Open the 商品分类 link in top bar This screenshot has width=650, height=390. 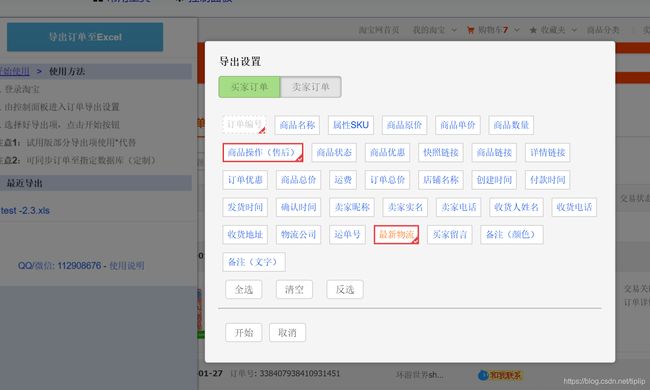603,30
